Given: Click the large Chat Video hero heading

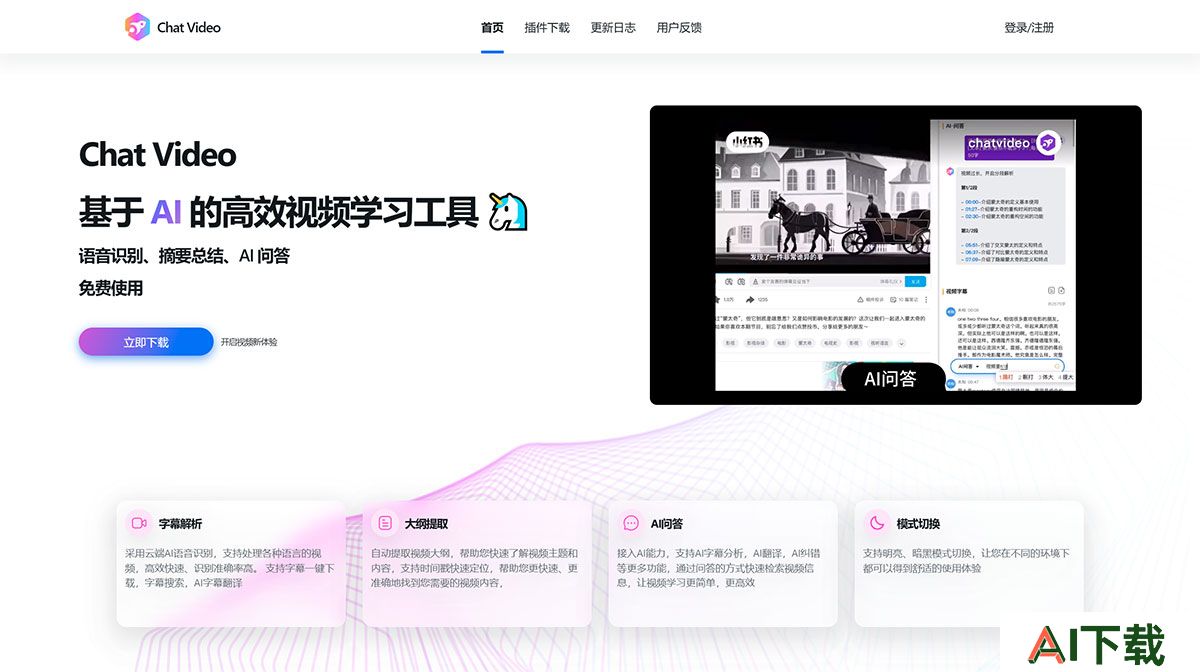Looking at the screenshot, I should point(158,155).
